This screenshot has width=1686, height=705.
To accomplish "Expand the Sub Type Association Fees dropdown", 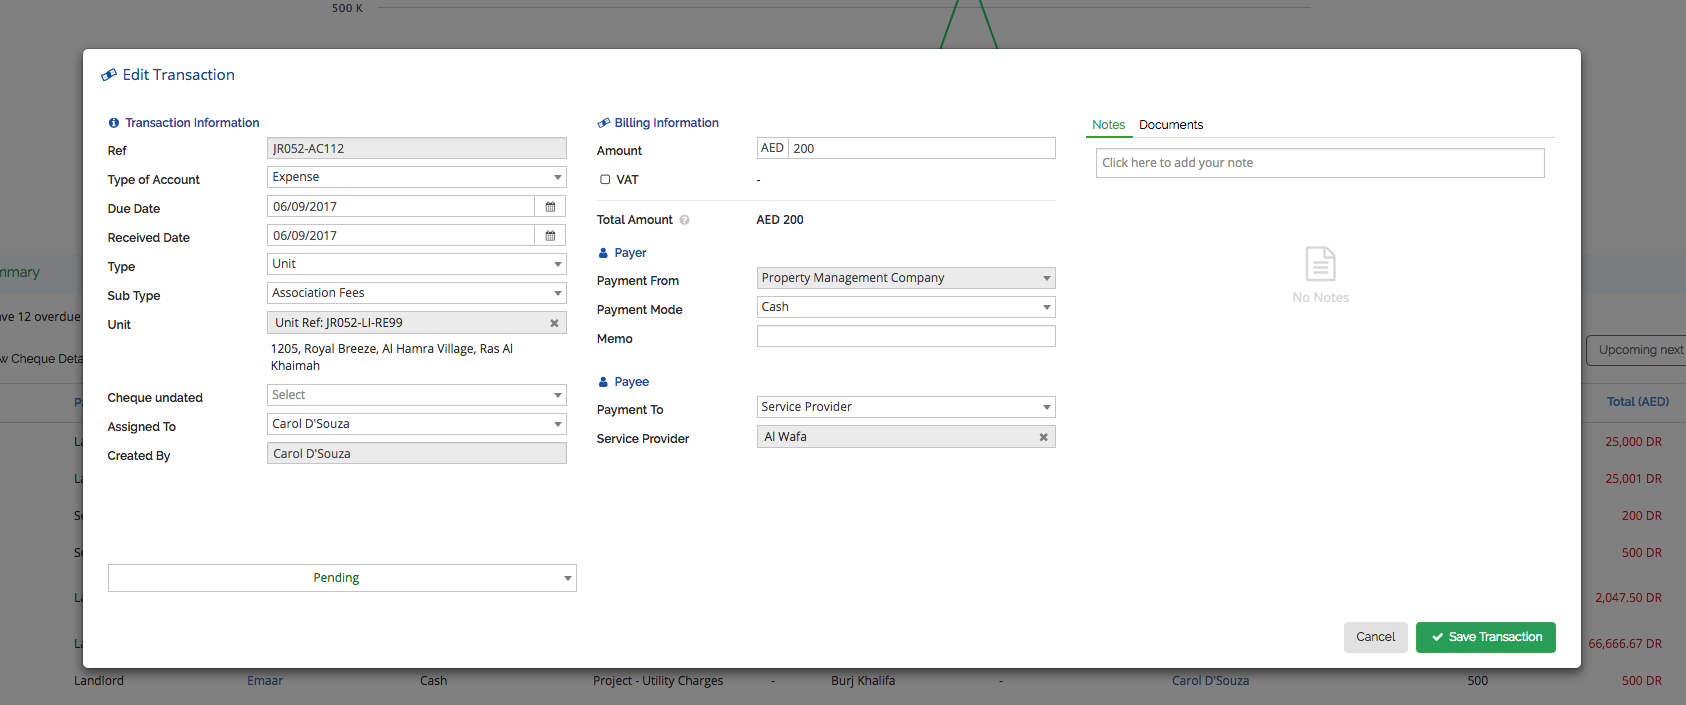I will coord(417,293).
